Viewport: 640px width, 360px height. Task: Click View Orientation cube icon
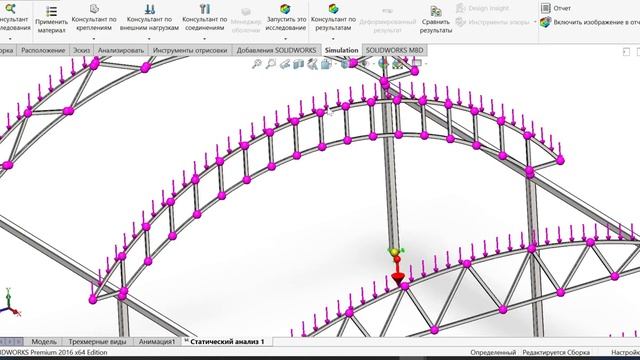326,64
